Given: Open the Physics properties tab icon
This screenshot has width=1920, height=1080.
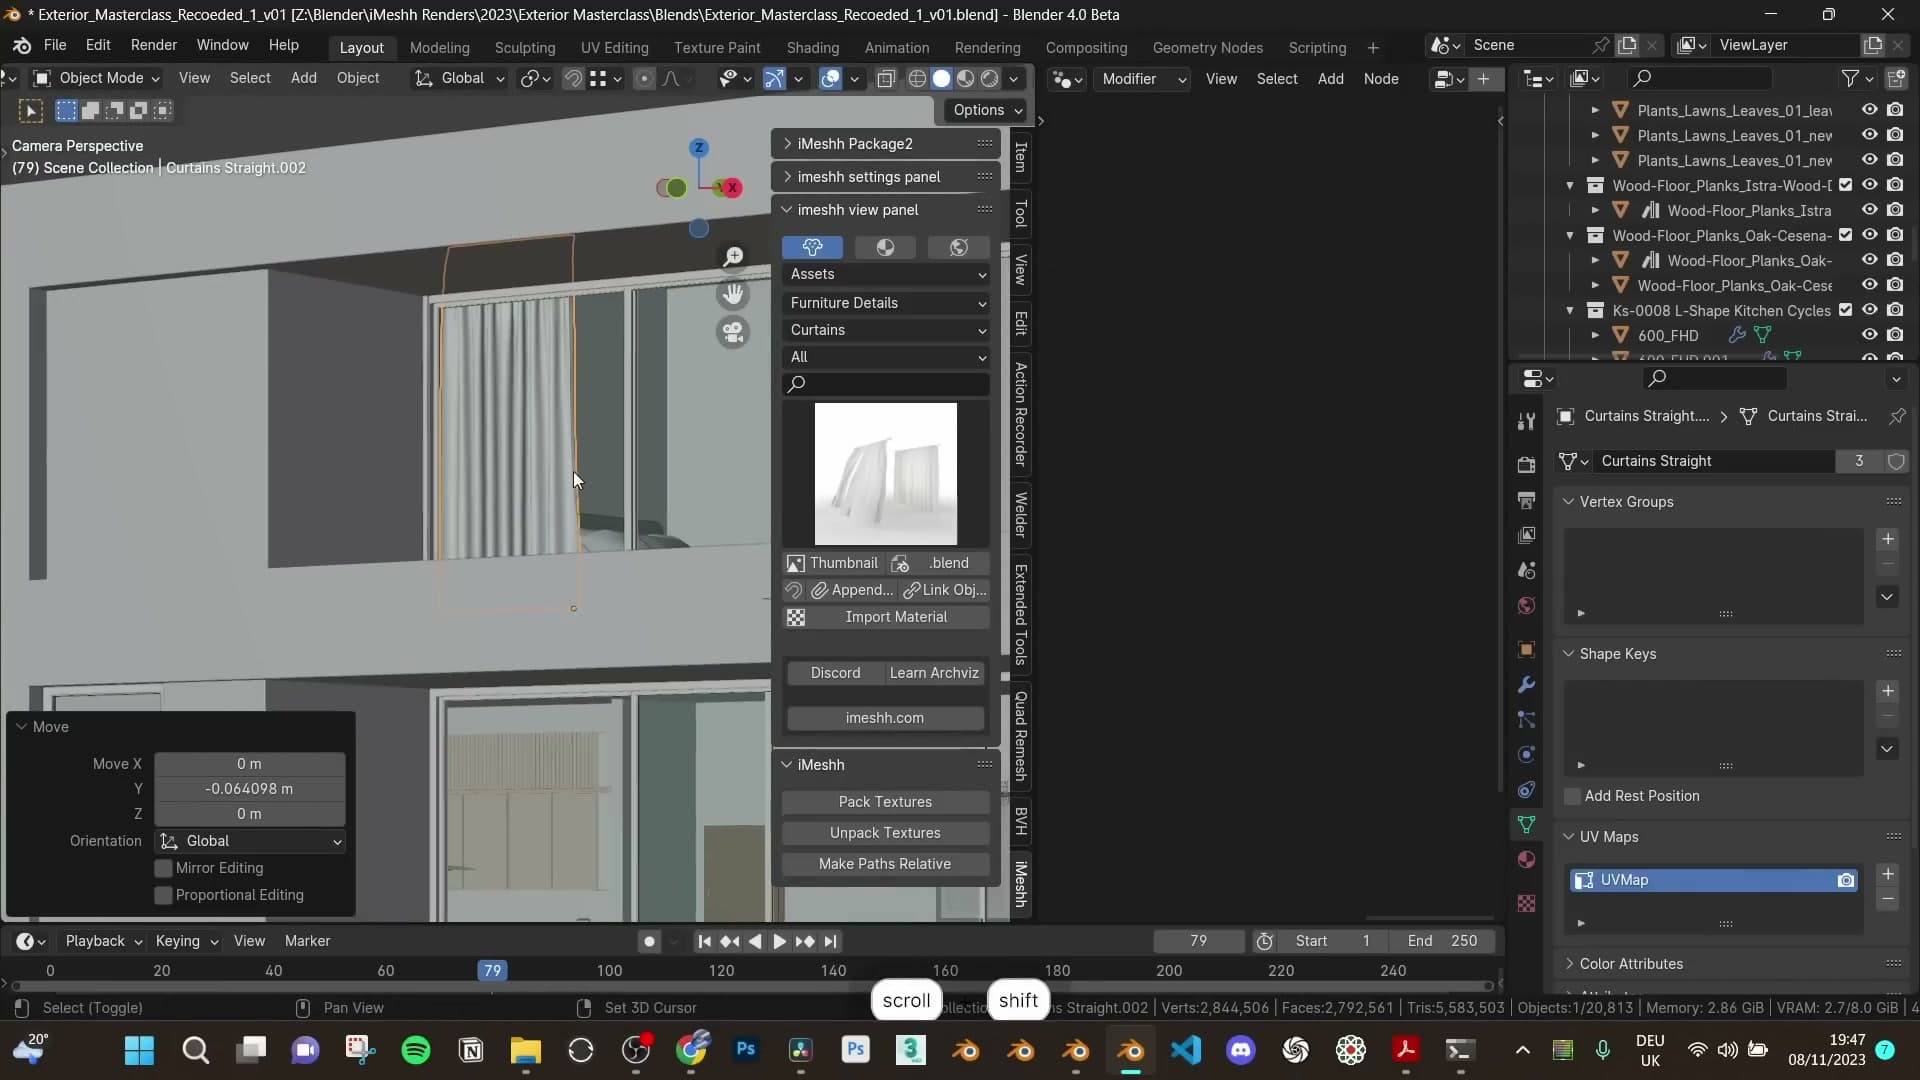Looking at the screenshot, I should pos(1526,754).
